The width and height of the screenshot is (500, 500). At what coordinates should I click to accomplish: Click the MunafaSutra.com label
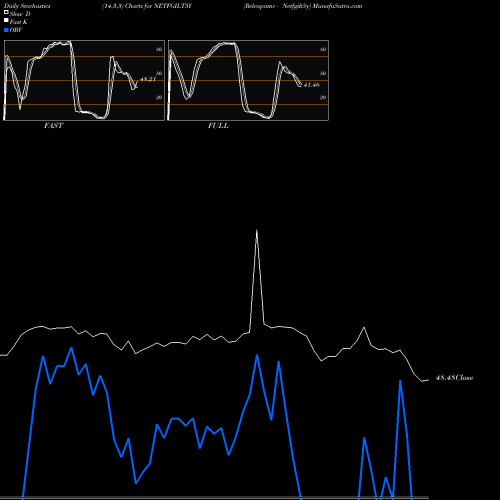337,6
